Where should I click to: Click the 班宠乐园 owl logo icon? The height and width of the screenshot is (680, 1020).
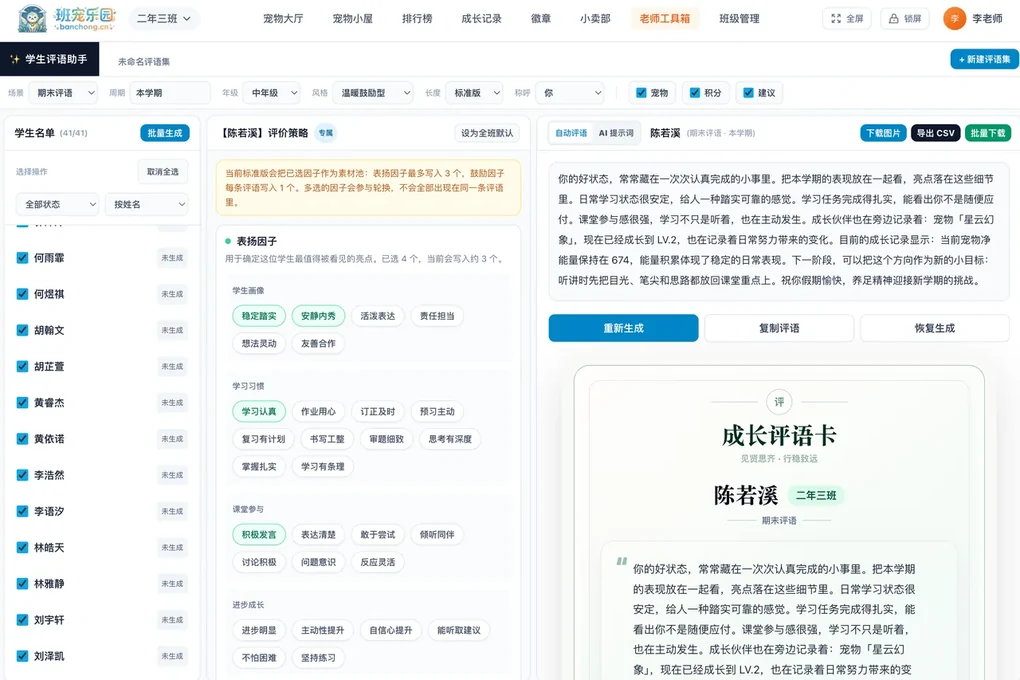(x=33, y=18)
